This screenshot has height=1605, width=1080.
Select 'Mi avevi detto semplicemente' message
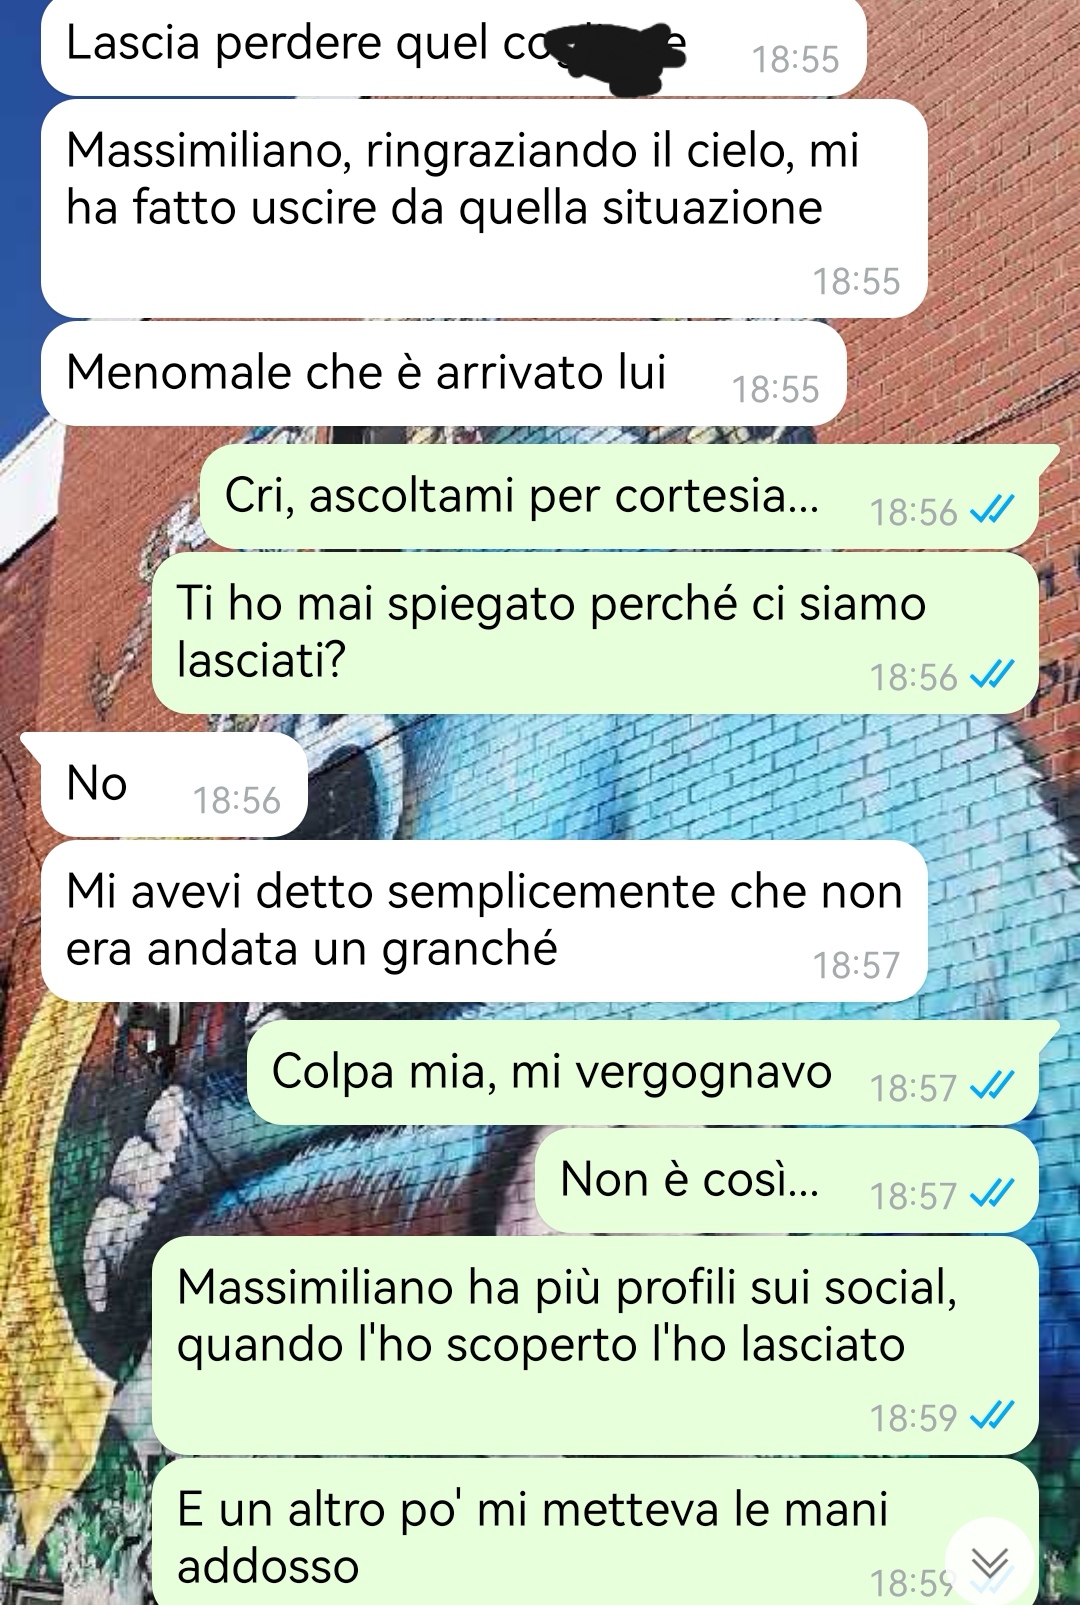pos(484,921)
